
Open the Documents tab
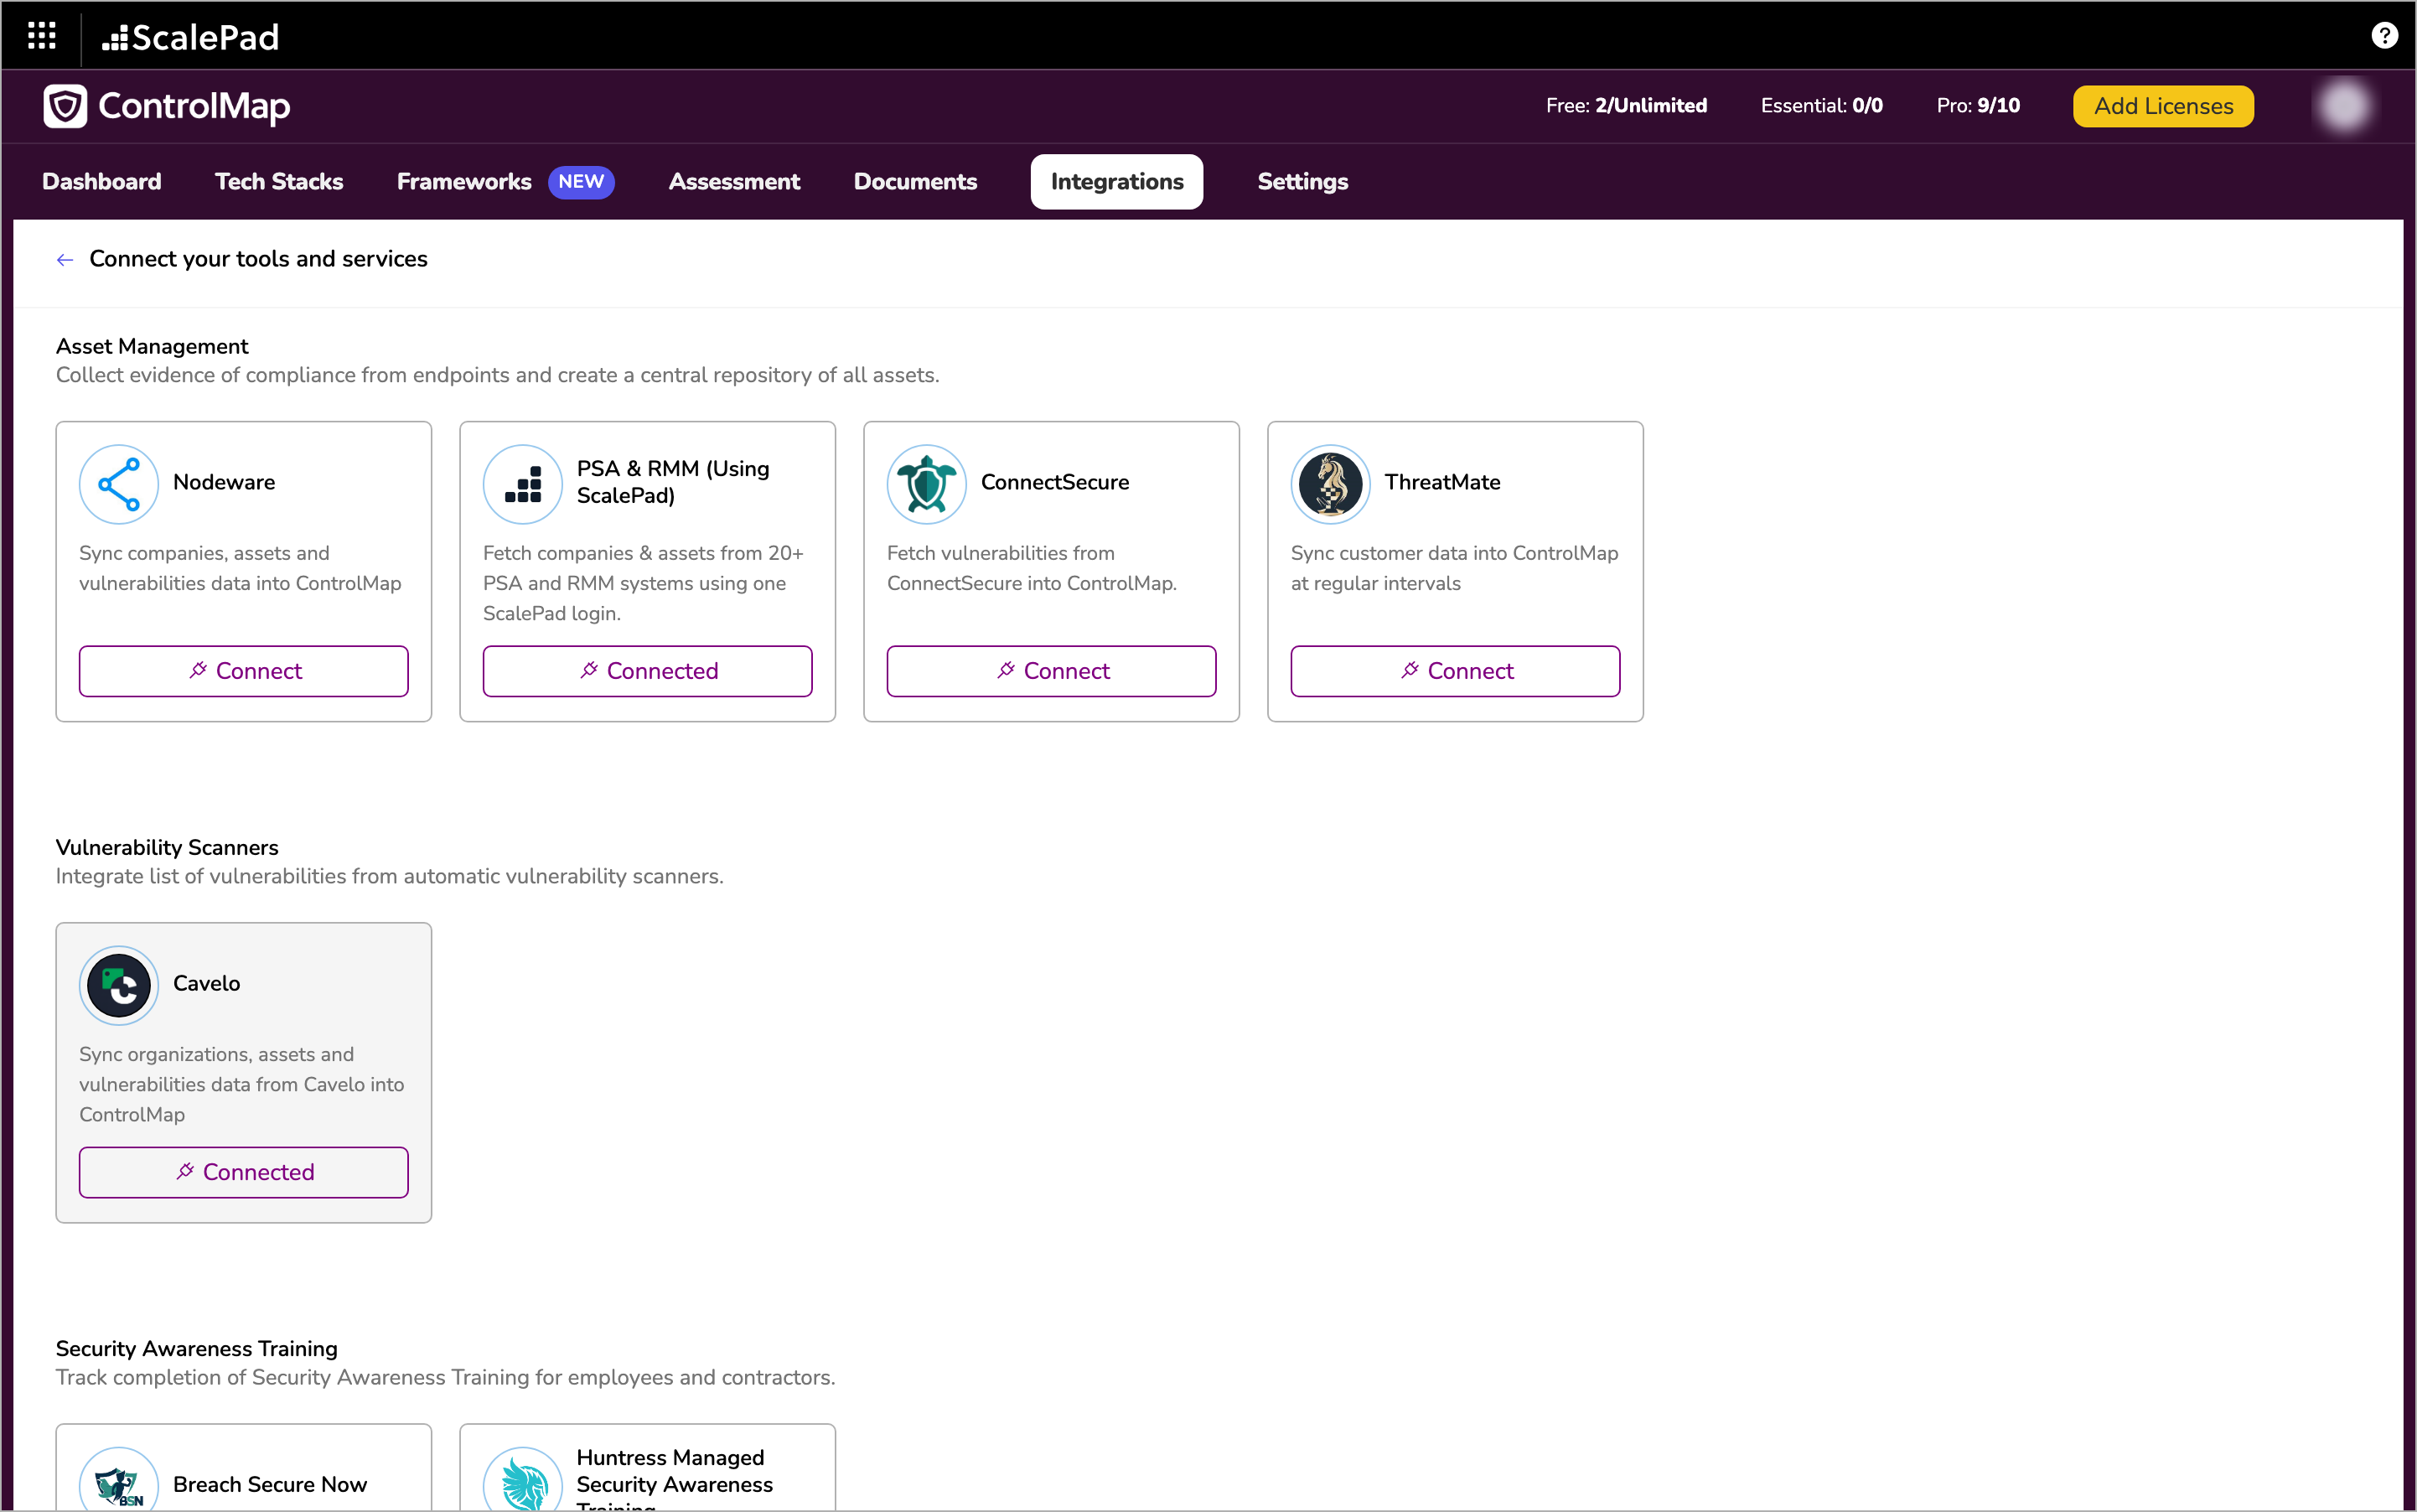(x=915, y=182)
